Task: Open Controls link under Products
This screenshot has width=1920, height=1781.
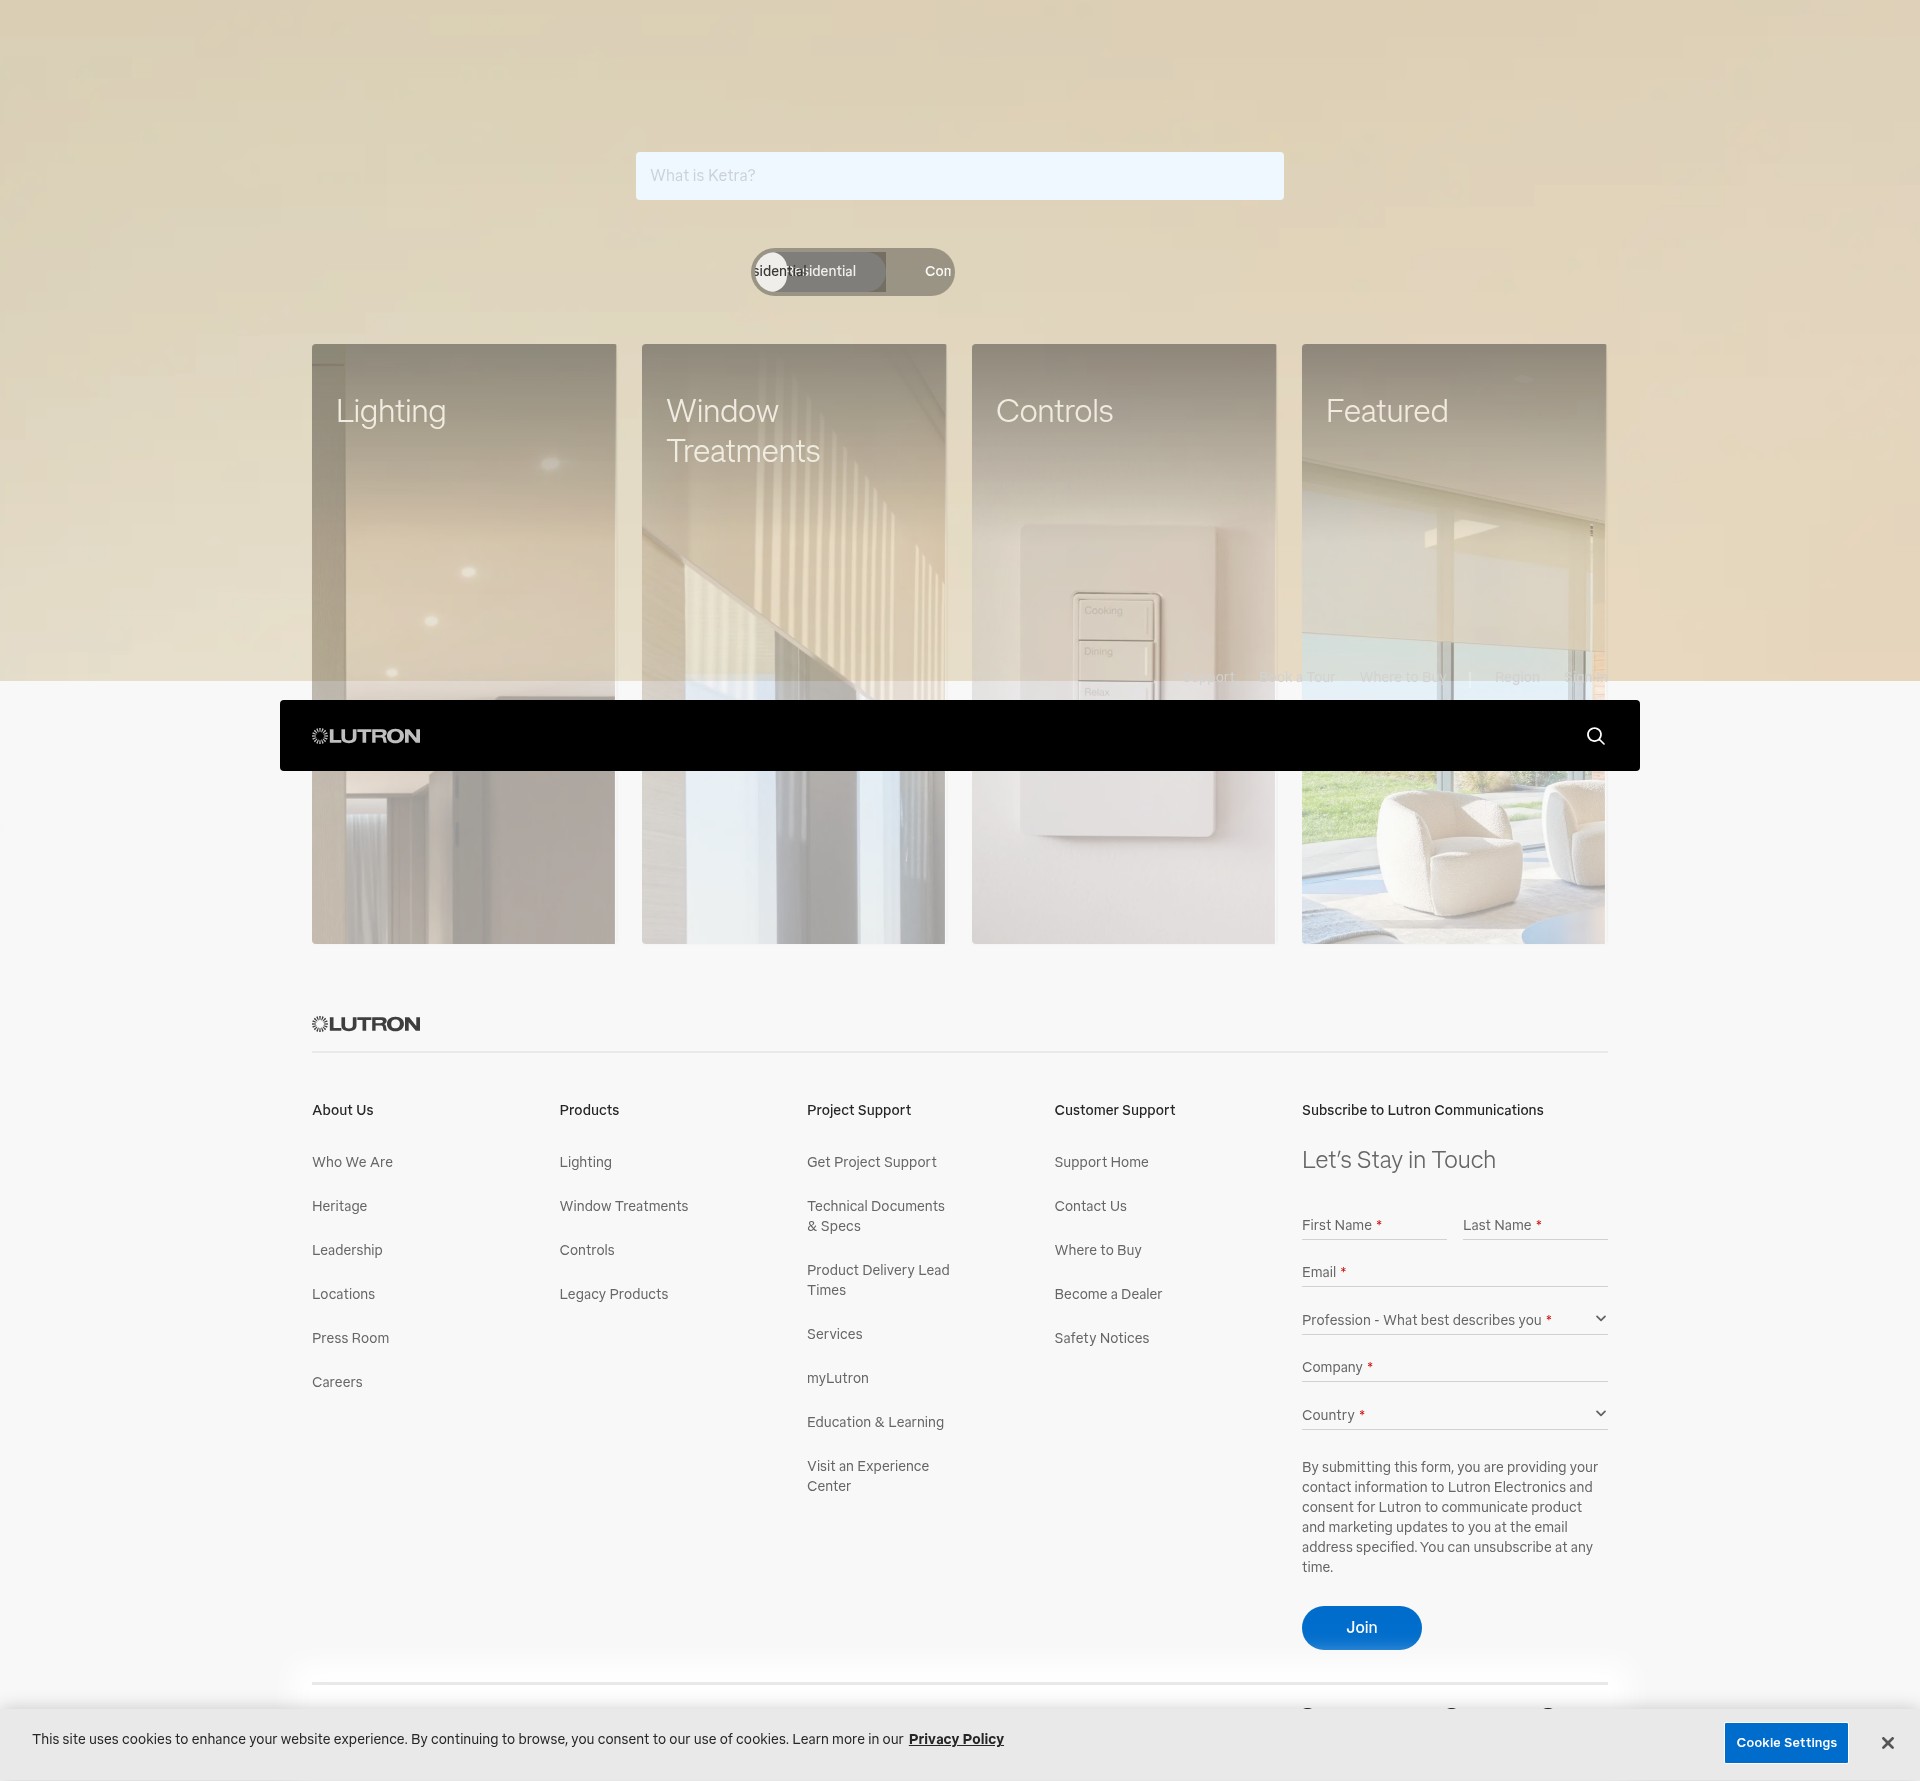Action: (x=586, y=1250)
